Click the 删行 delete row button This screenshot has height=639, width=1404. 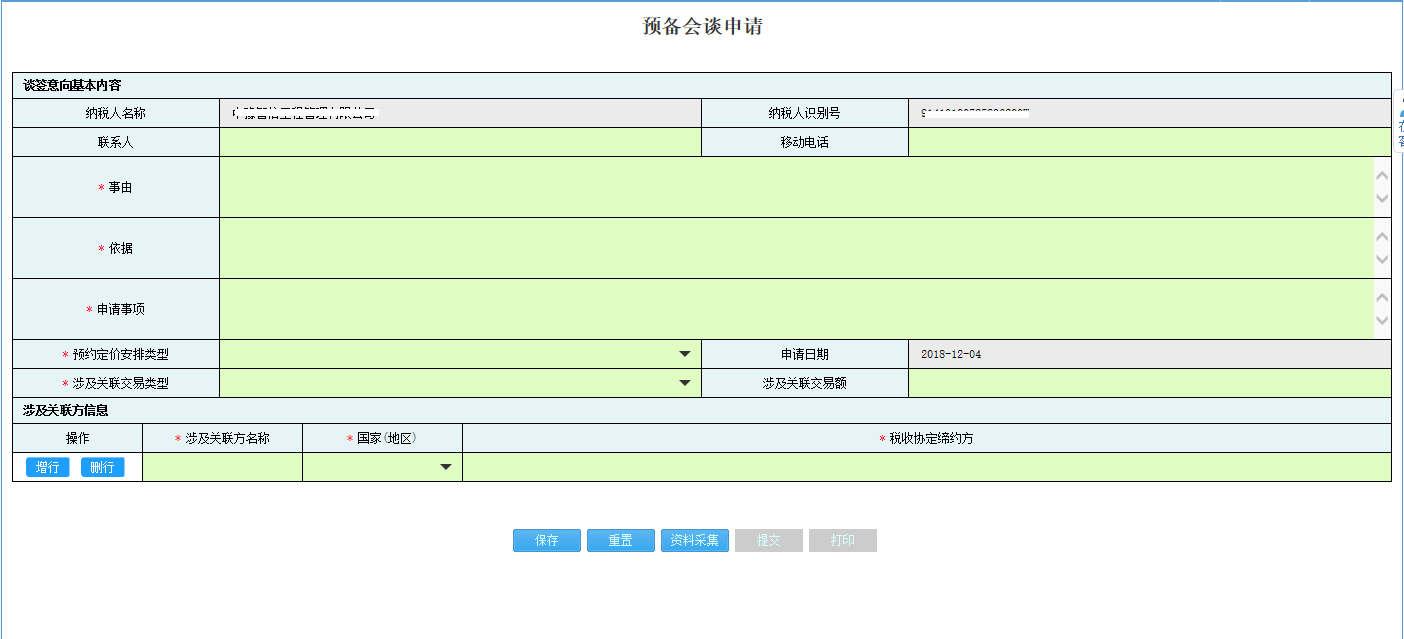coord(102,466)
